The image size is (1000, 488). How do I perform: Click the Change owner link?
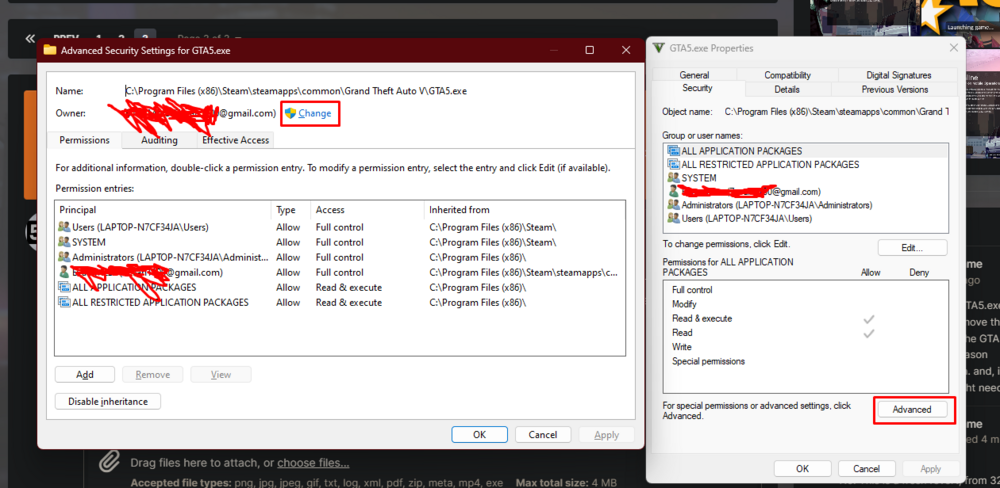tap(314, 114)
